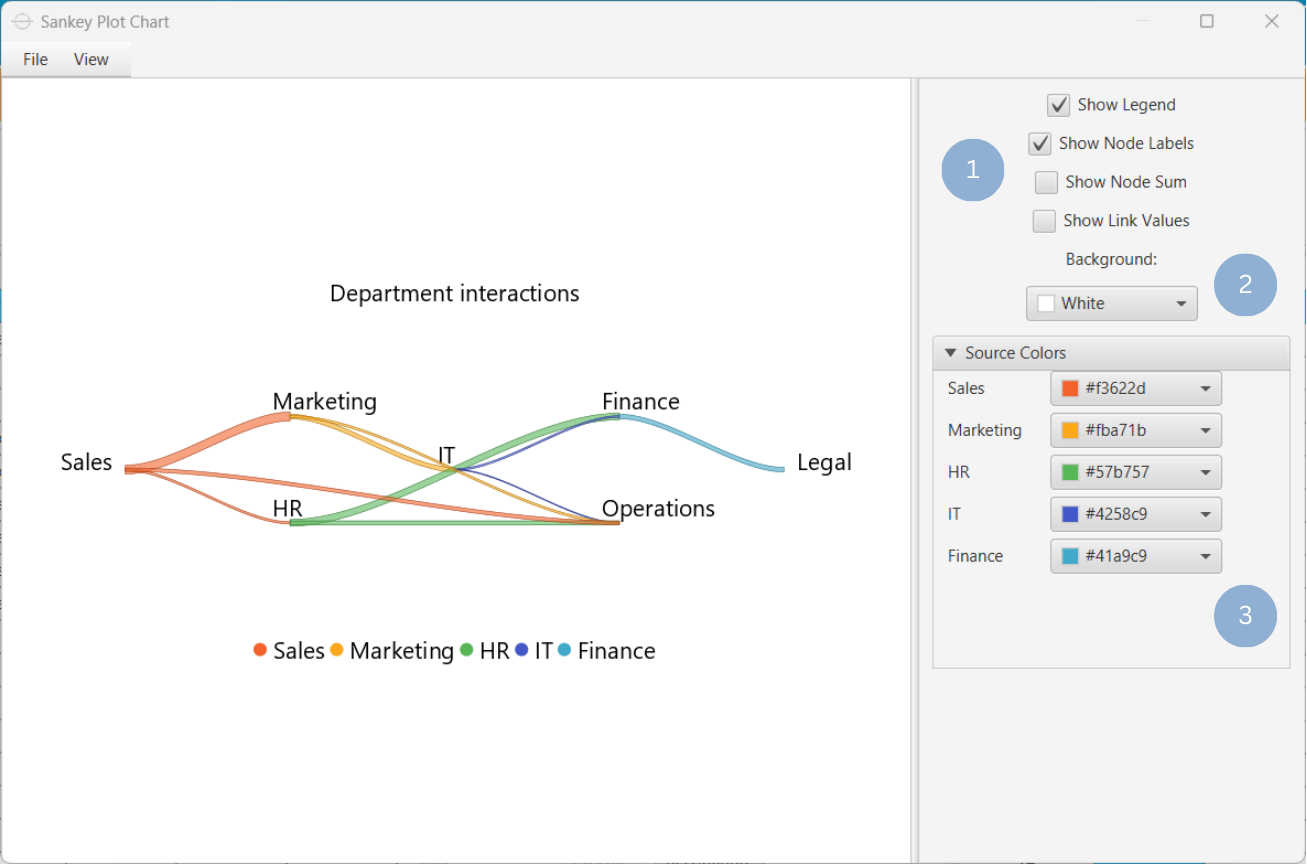Select the Legal node in the chart
Screen dimensions: 1307x864
pos(824,462)
